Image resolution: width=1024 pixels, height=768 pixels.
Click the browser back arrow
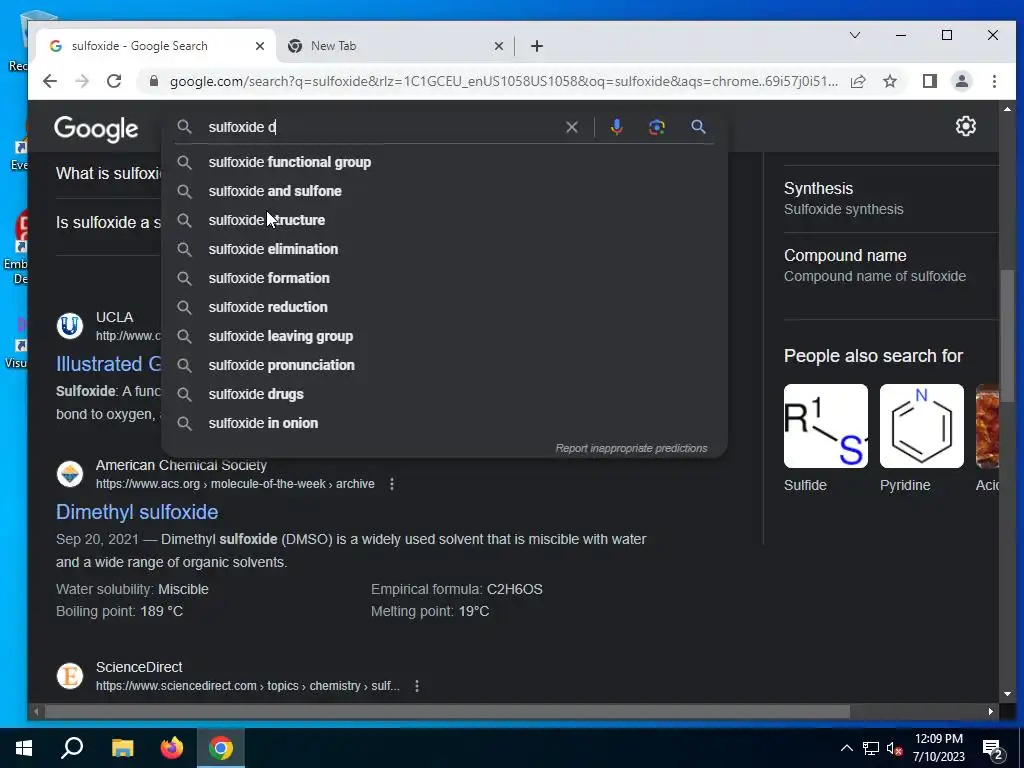pyautogui.click(x=50, y=81)
